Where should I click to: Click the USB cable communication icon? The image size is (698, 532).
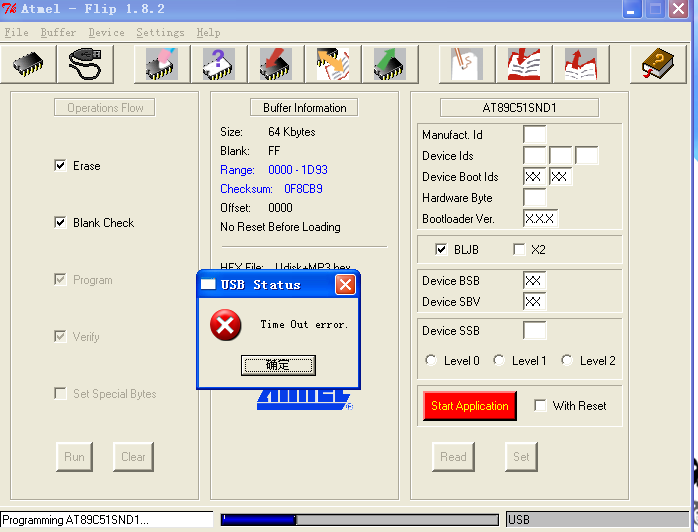pos(85,64)
